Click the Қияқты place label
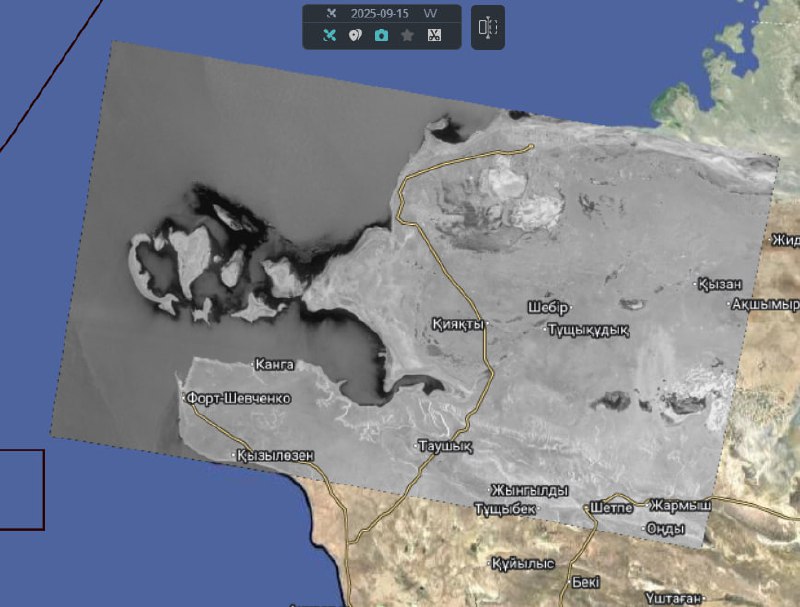This screenshot has width=800, height=607. pyautogui.click(x=458, y=324)
